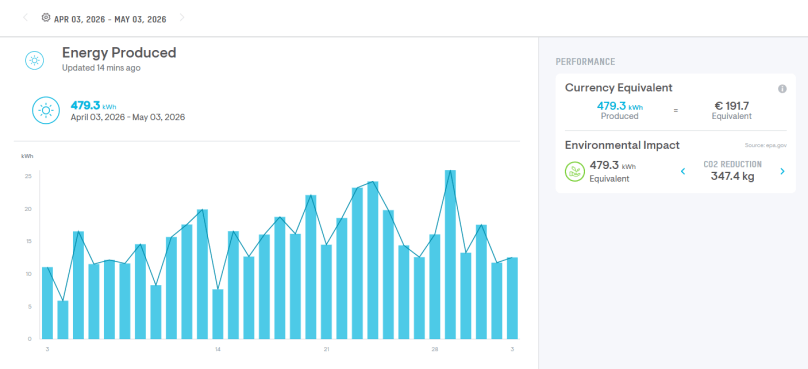Click the Environmental Impact heading
The height and width of the screenshot is (369, 808).
[x=622, y=145]
